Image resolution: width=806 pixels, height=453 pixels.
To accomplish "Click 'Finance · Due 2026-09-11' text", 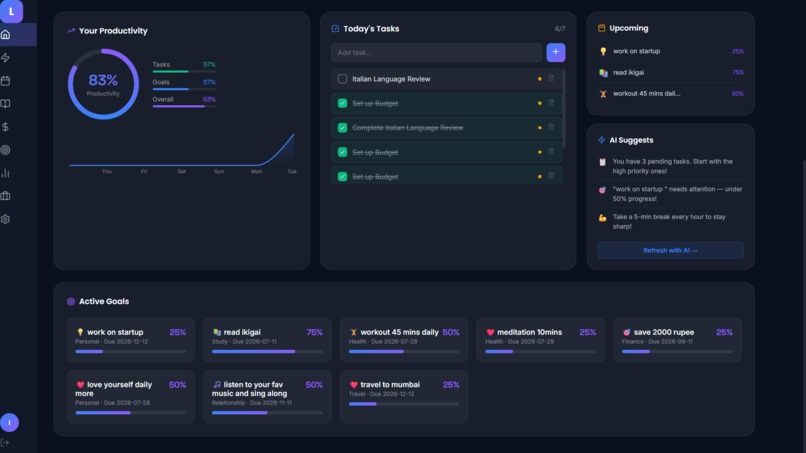I will click(657, 341).
